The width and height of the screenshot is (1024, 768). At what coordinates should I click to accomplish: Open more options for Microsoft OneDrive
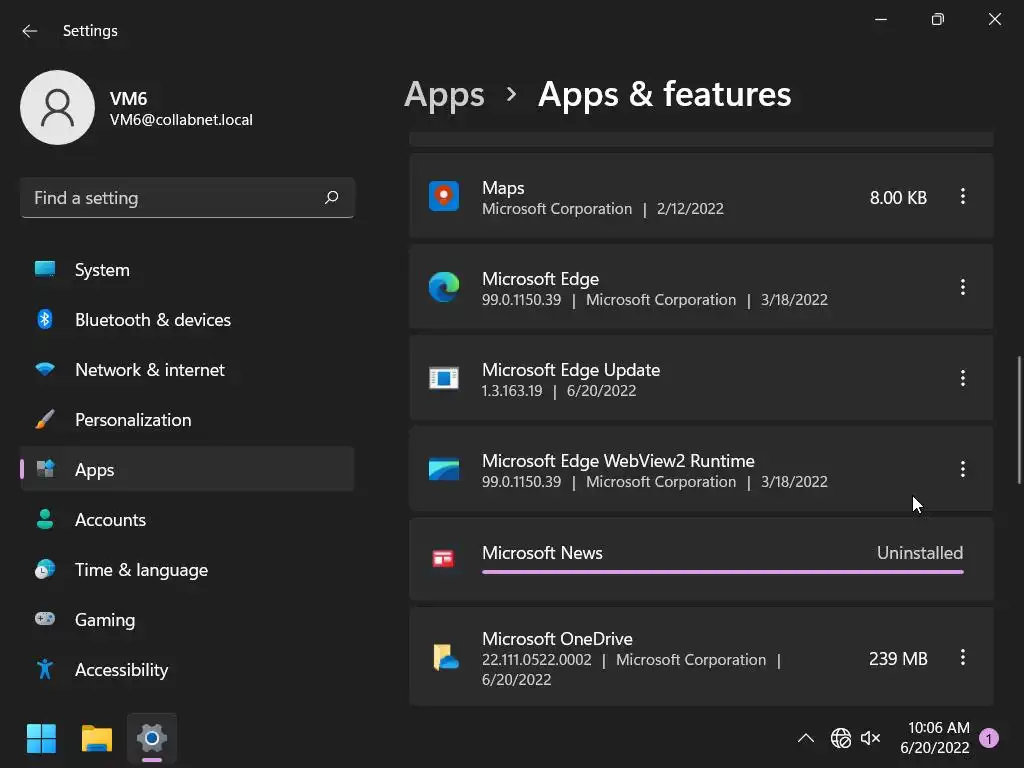point(963,657)
